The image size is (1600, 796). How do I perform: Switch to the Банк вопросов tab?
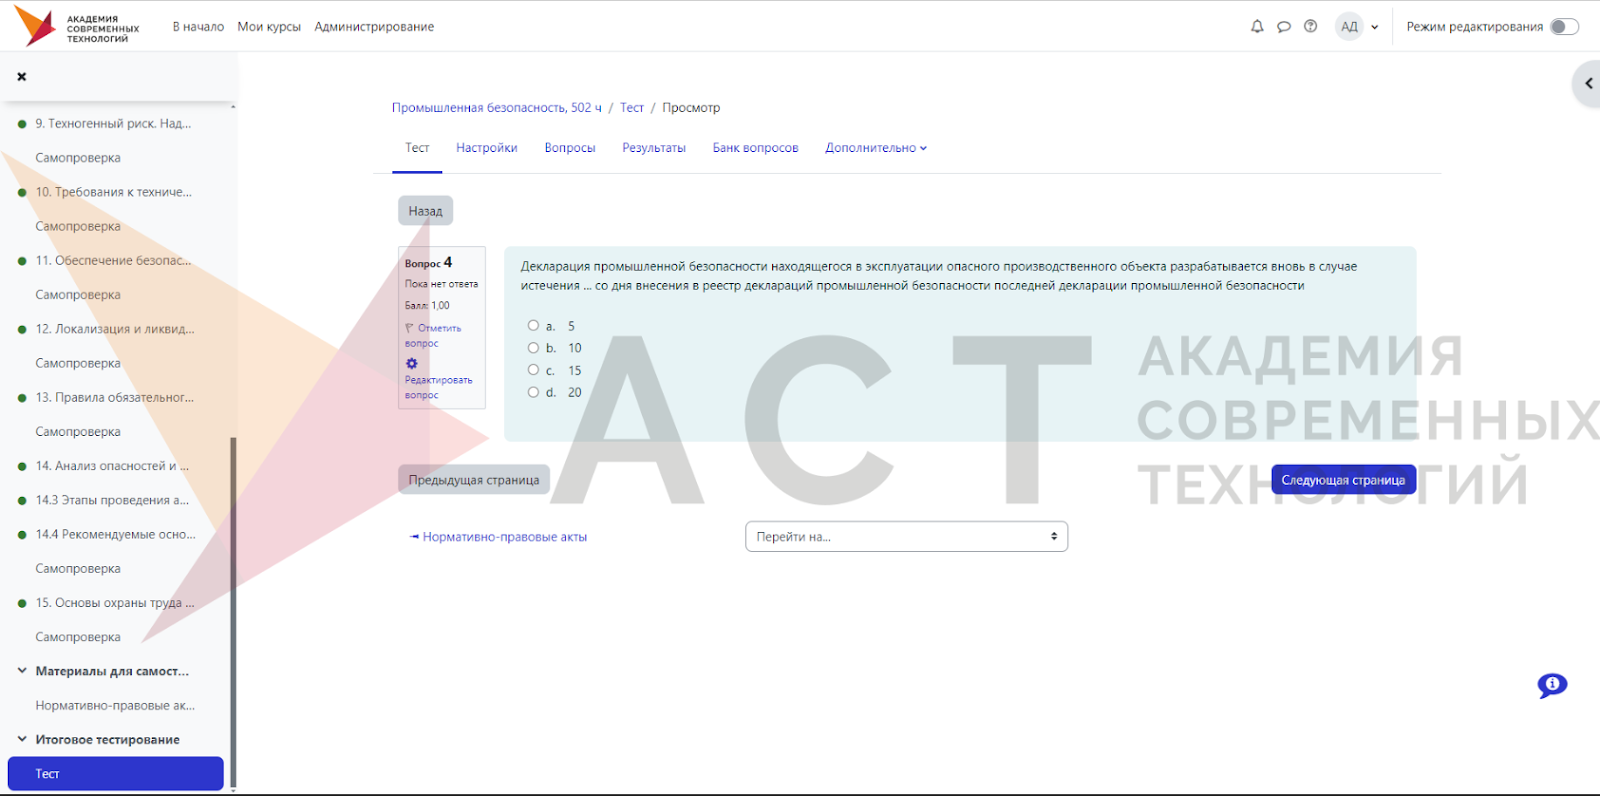click(x=755, y=148)
